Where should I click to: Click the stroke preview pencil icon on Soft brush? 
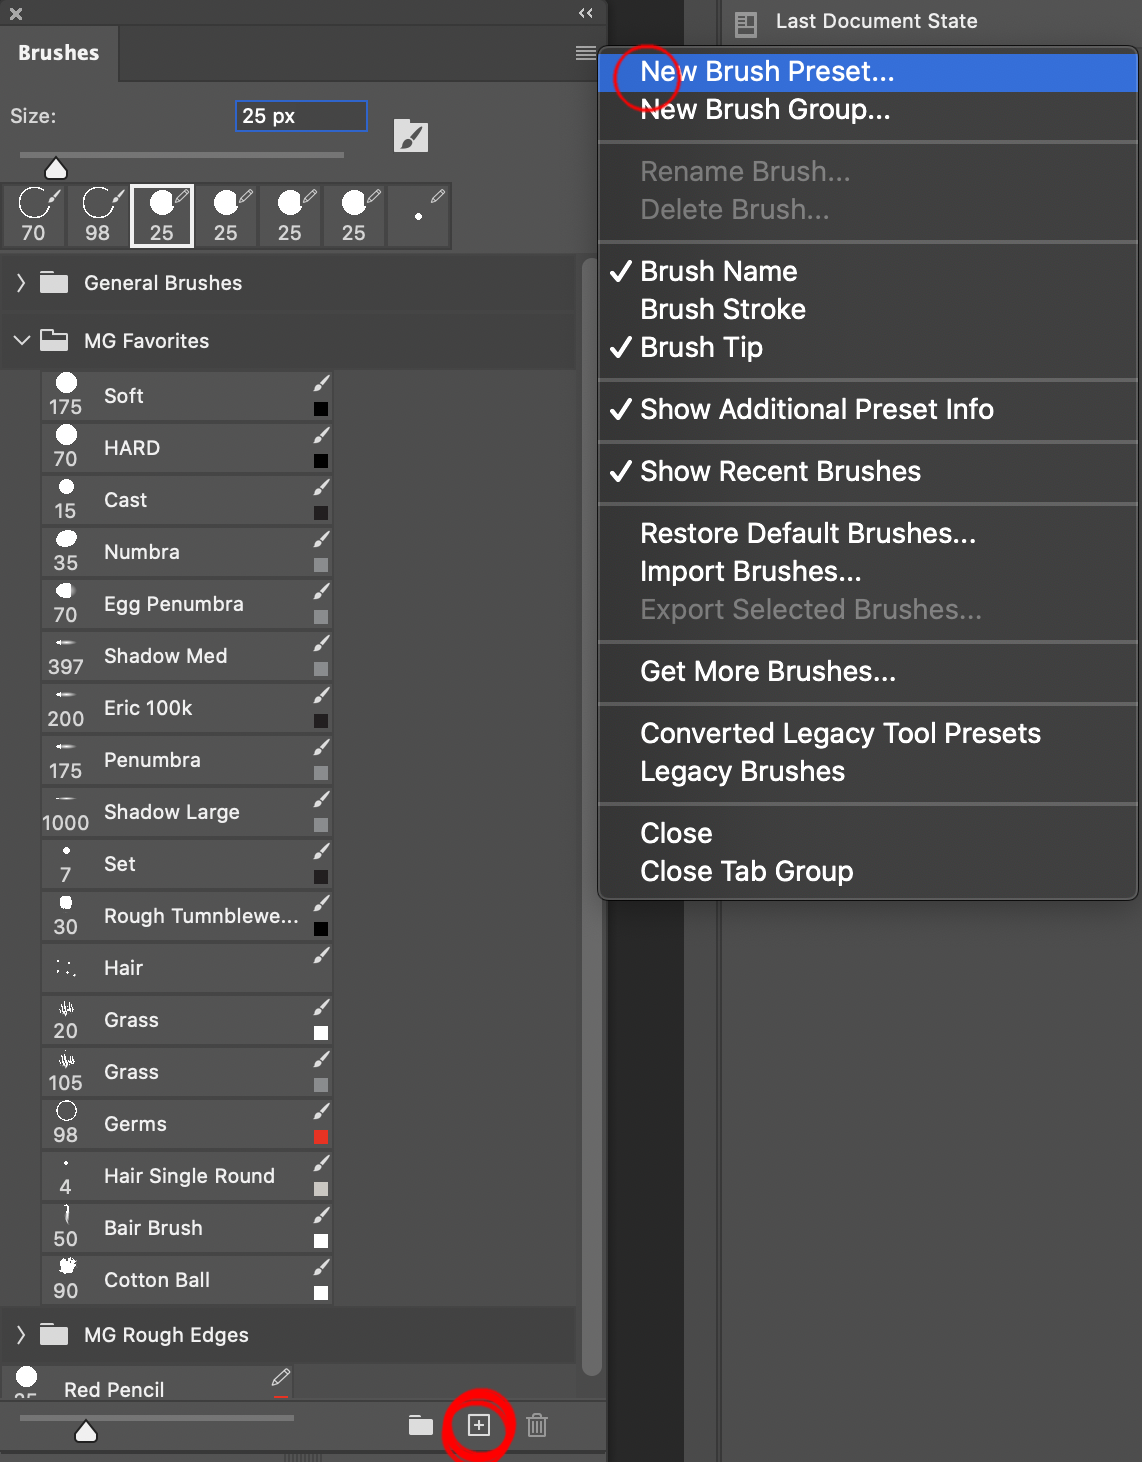coord(322,381)
